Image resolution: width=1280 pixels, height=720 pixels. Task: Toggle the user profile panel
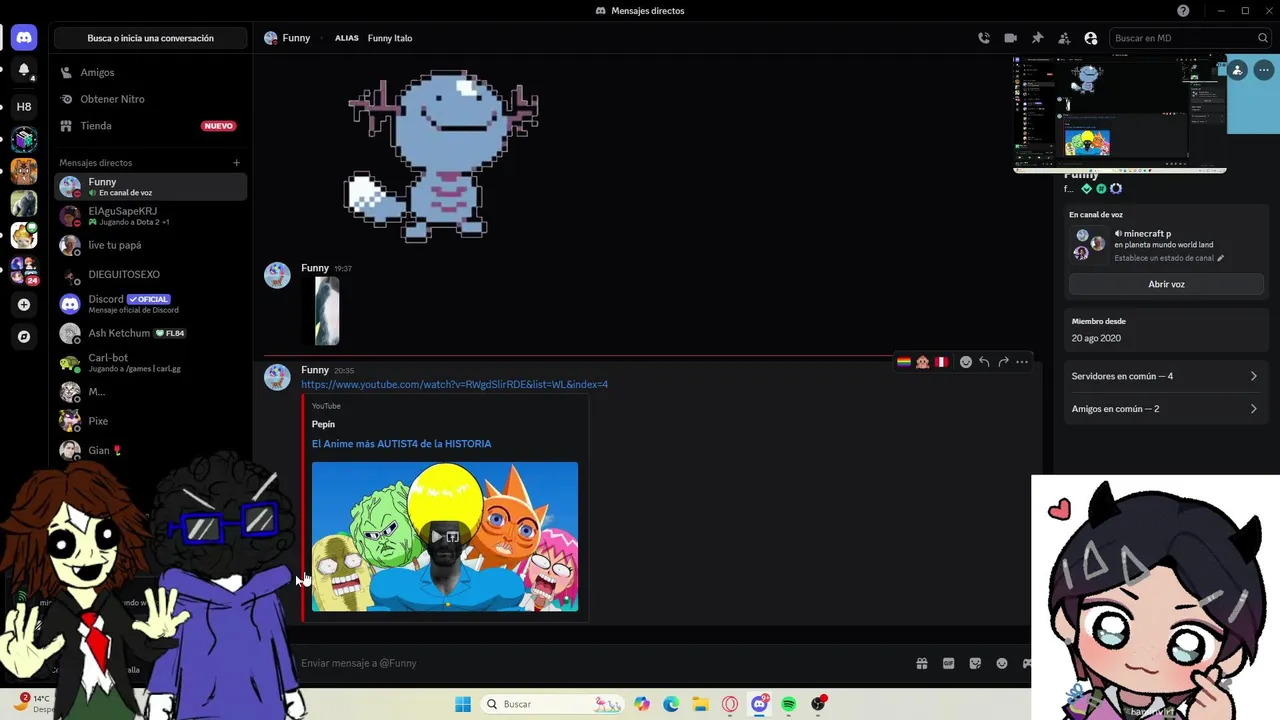[1091, 38]
